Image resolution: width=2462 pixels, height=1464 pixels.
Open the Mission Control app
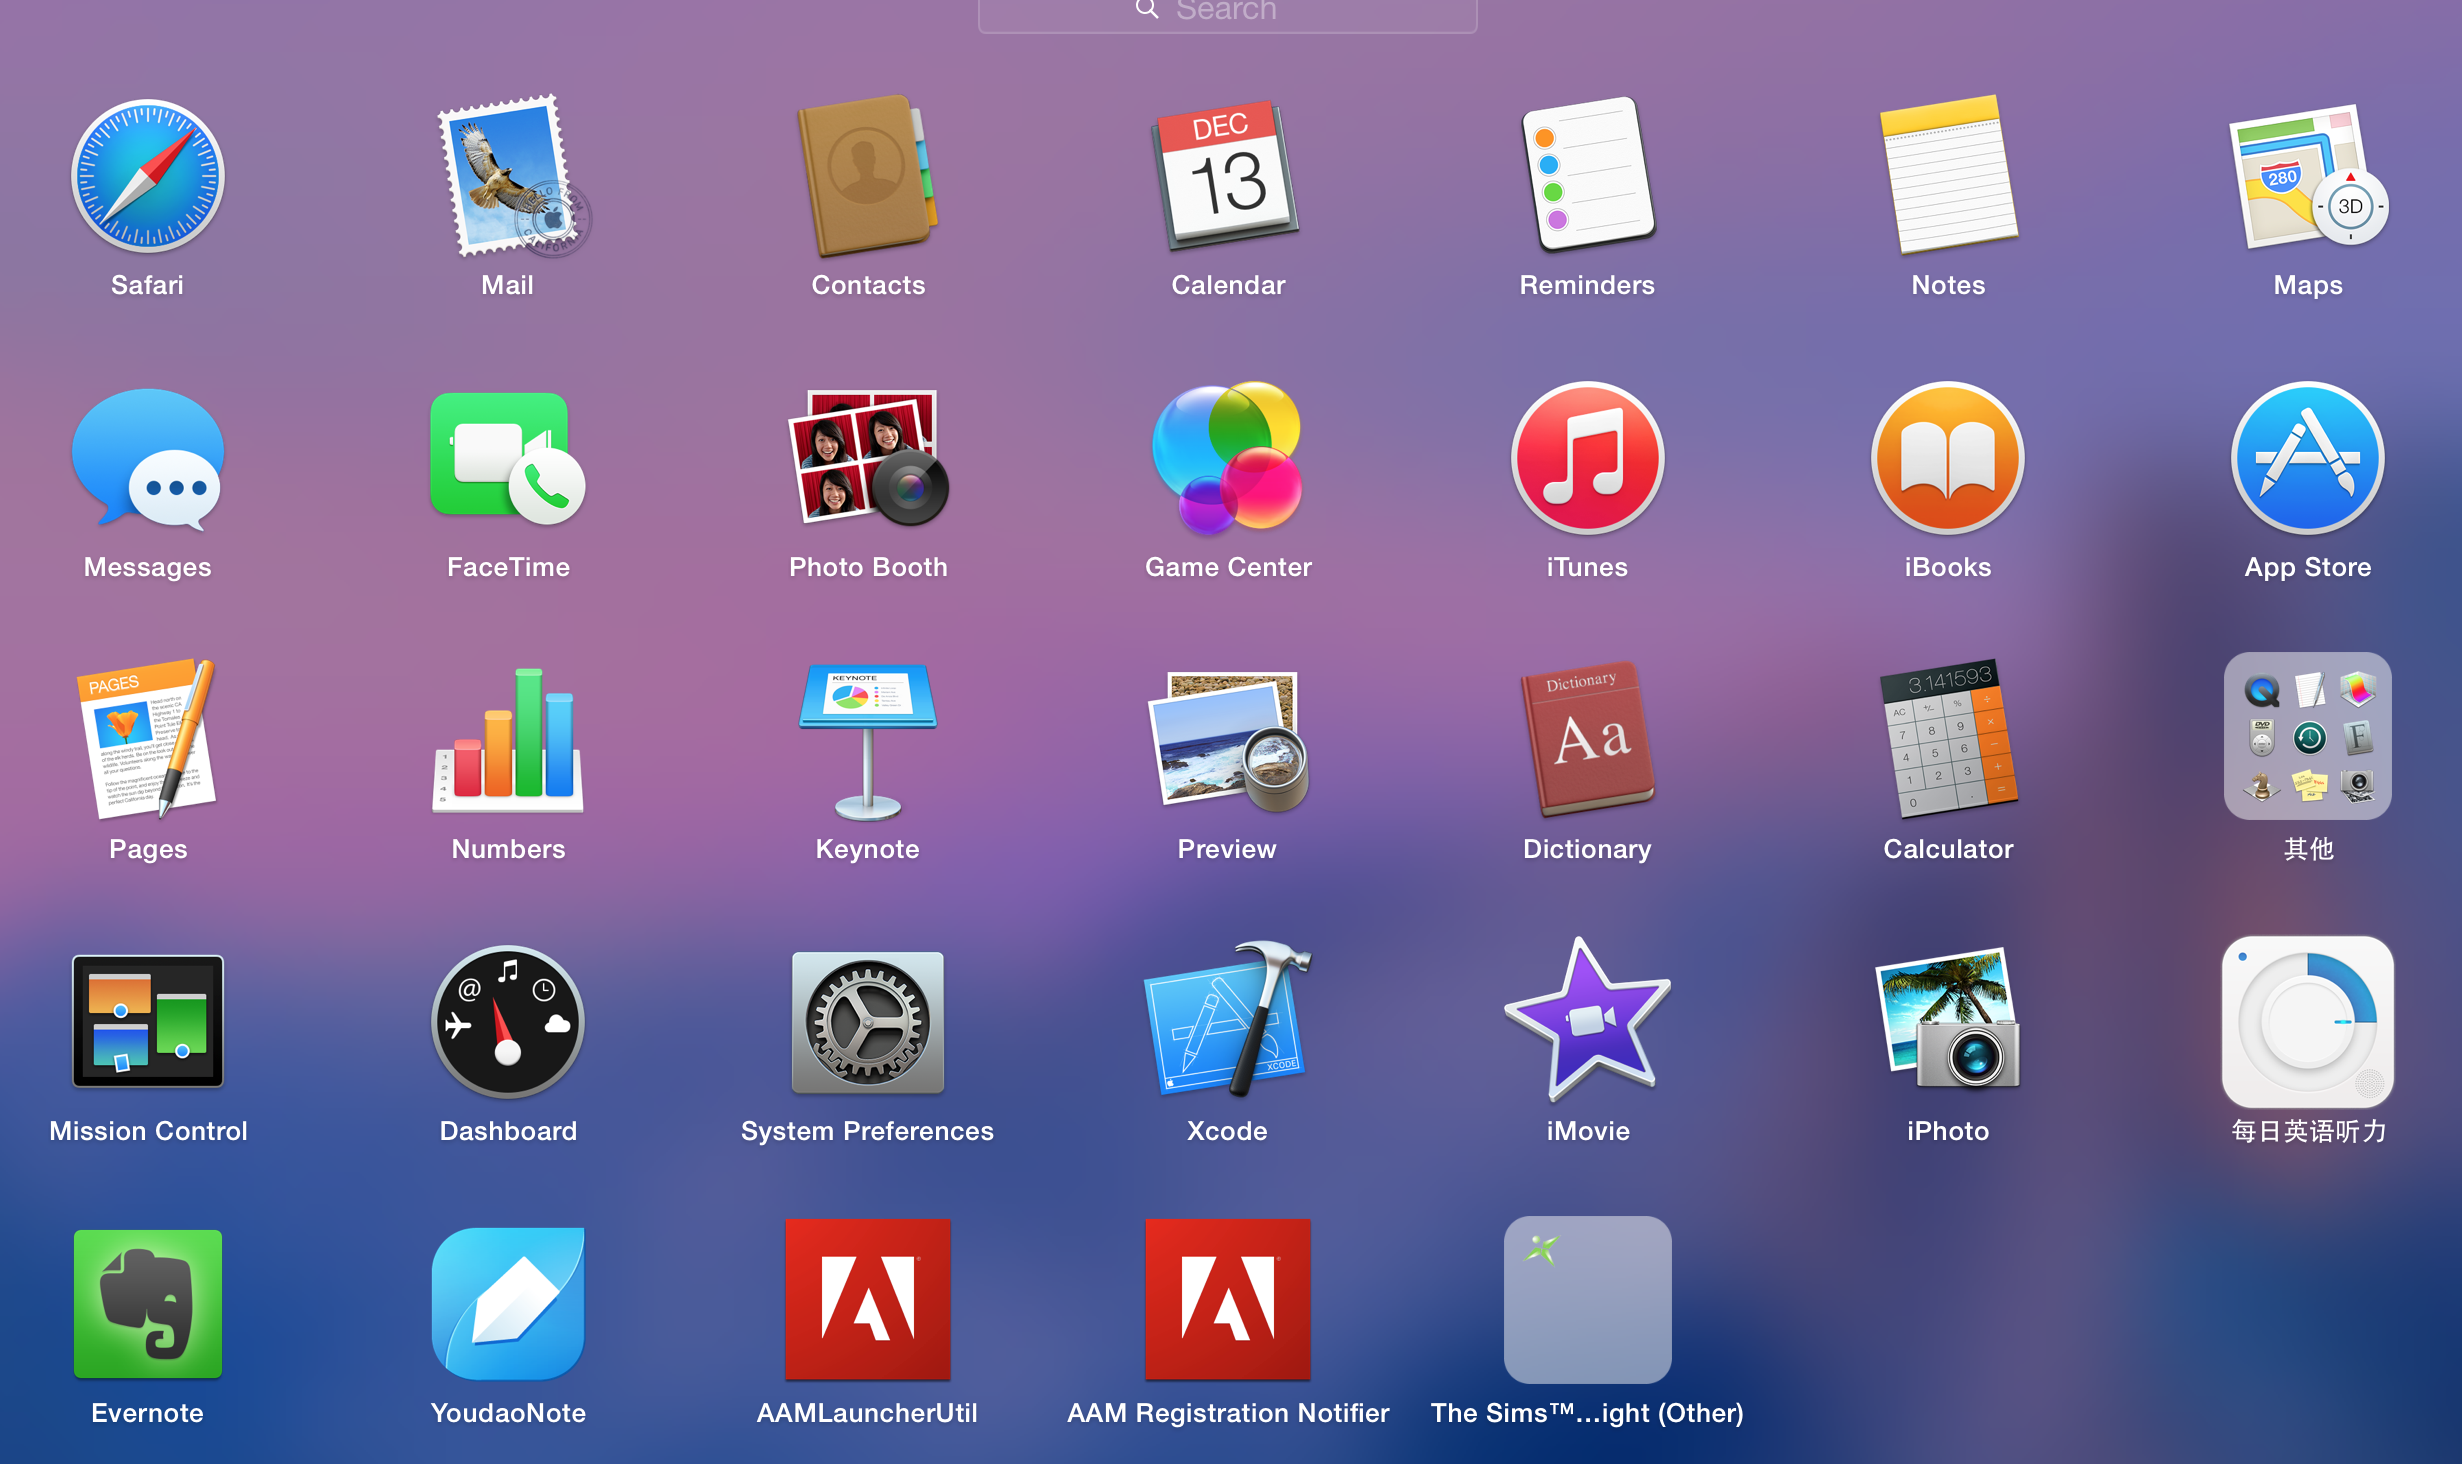pyautogui.click(x=148, y=1022)
